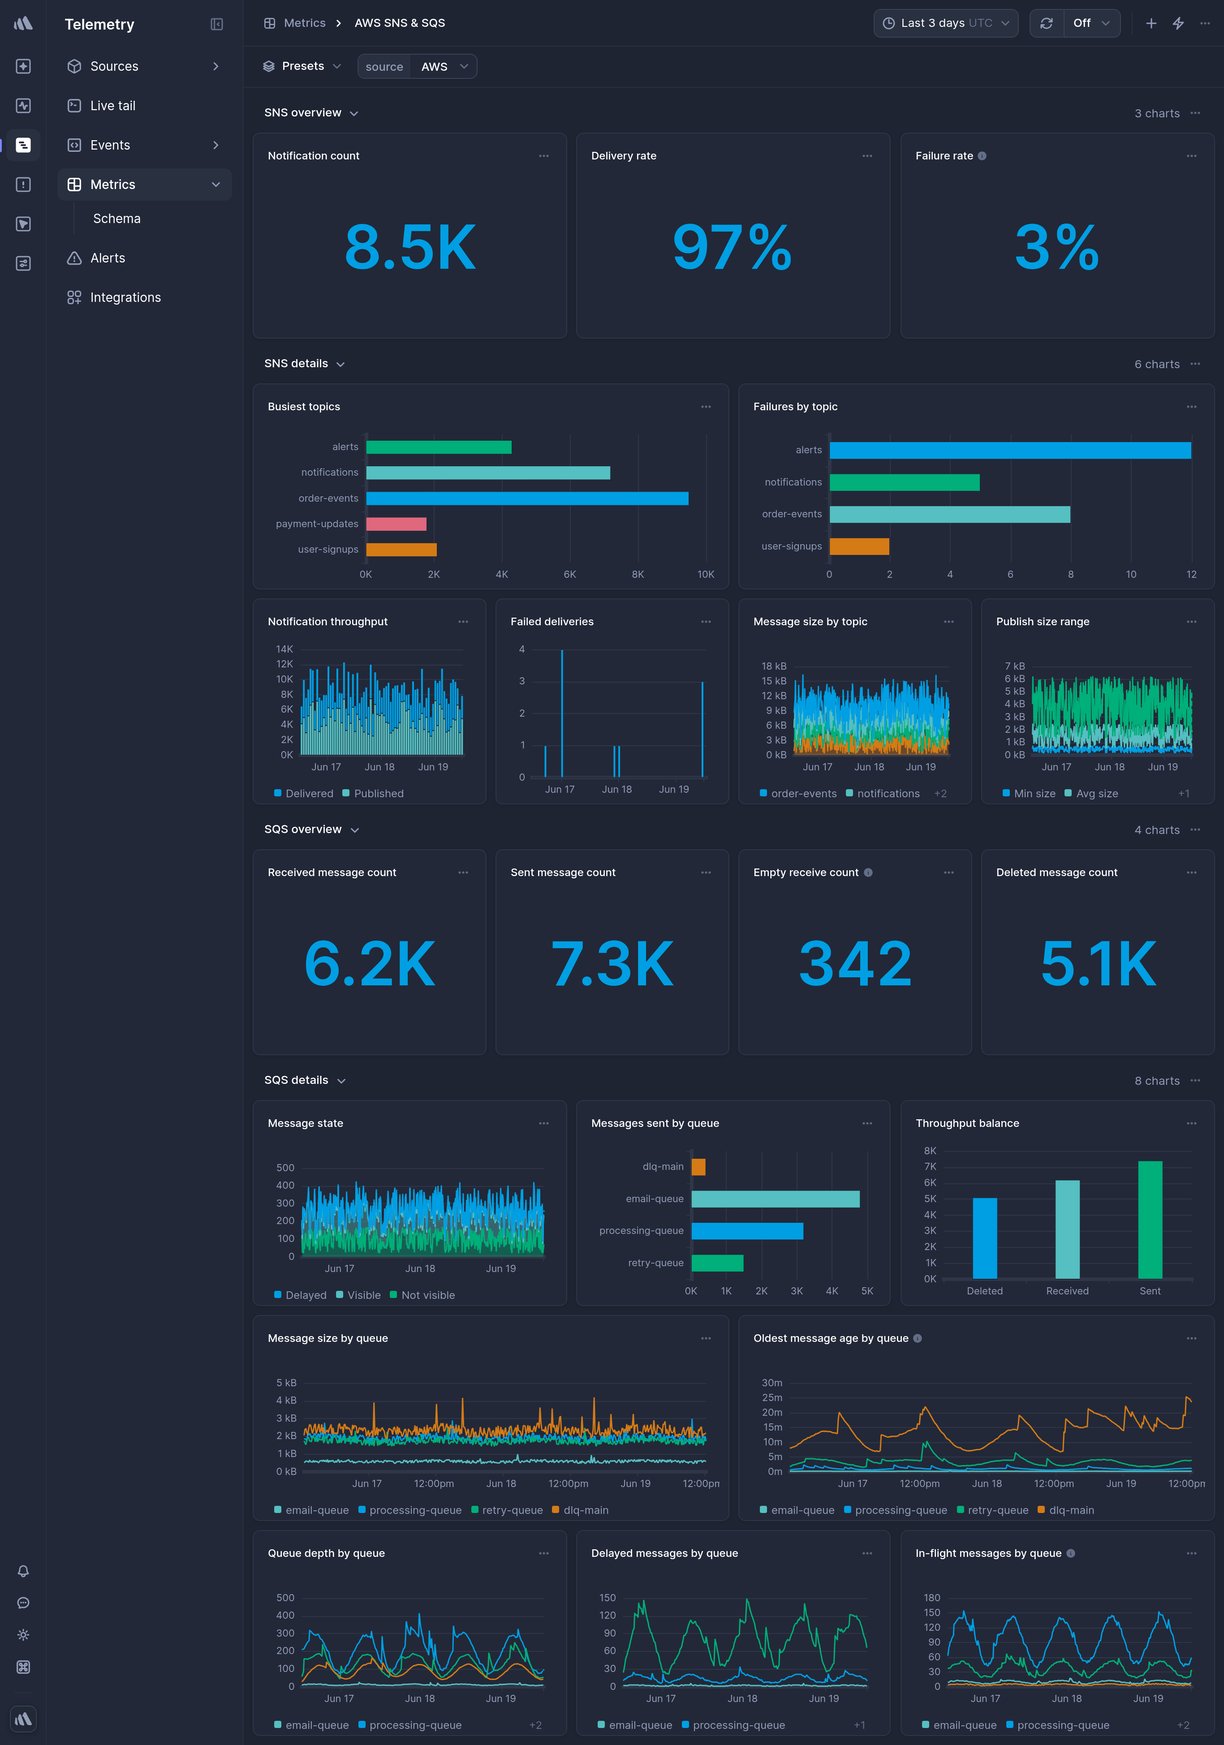
Task: Collapse the SNS overview section
Action: coord(354,114)
